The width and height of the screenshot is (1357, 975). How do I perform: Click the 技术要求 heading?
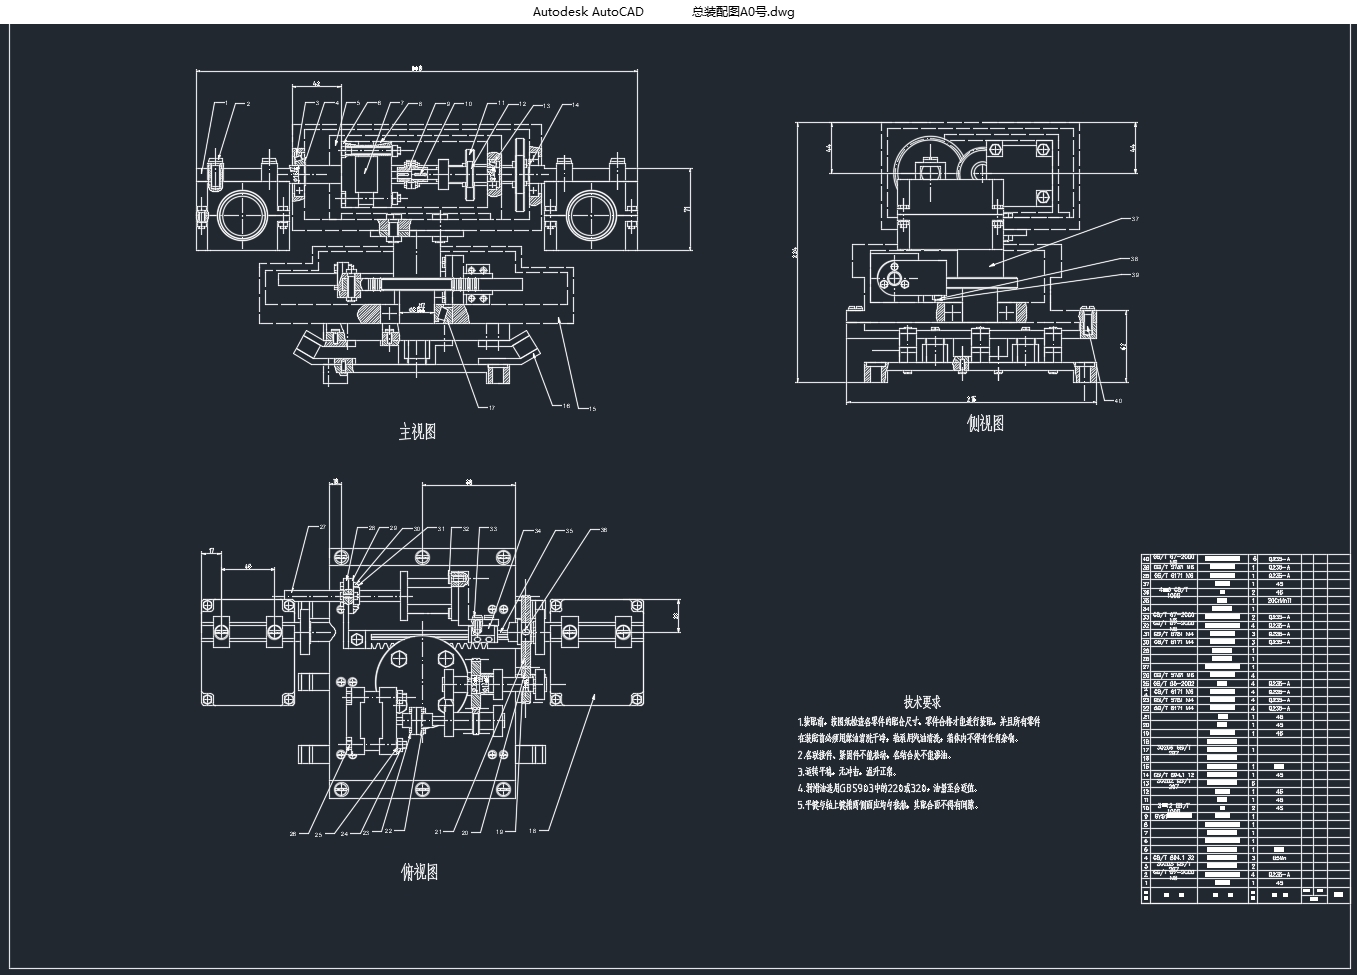pyautogui.click(x=922, y=703)
